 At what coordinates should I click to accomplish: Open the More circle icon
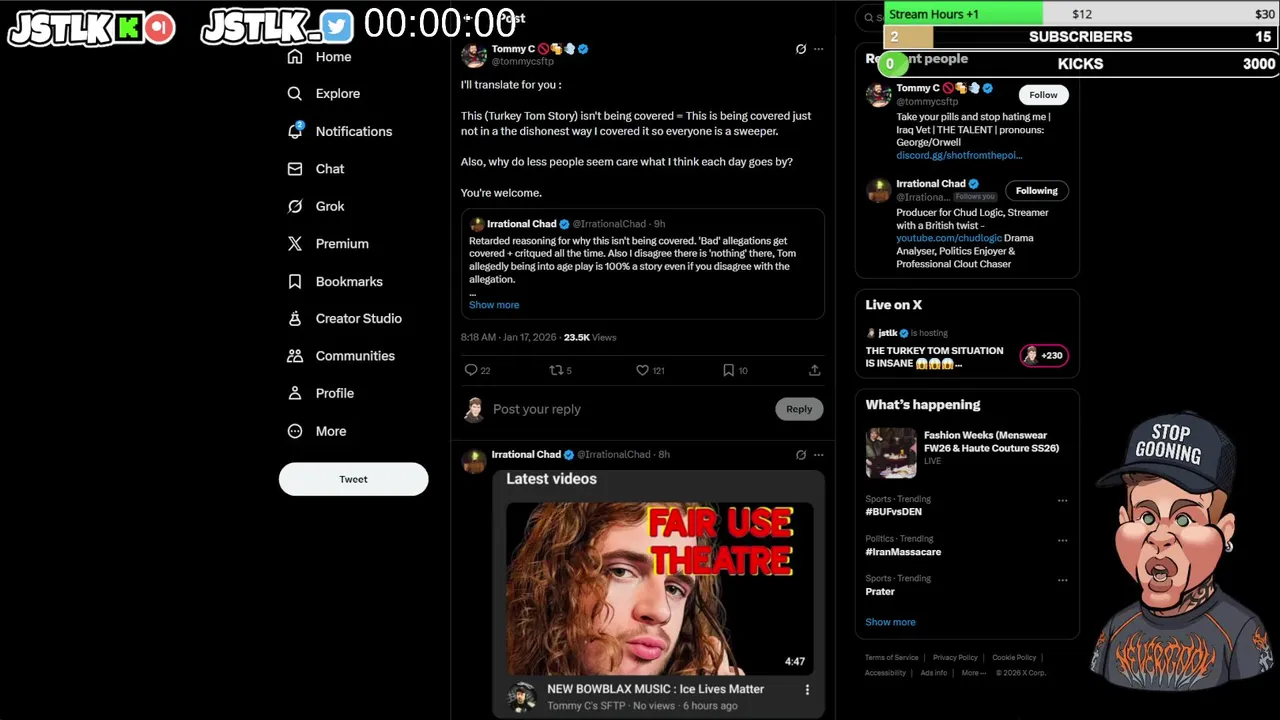295,431
